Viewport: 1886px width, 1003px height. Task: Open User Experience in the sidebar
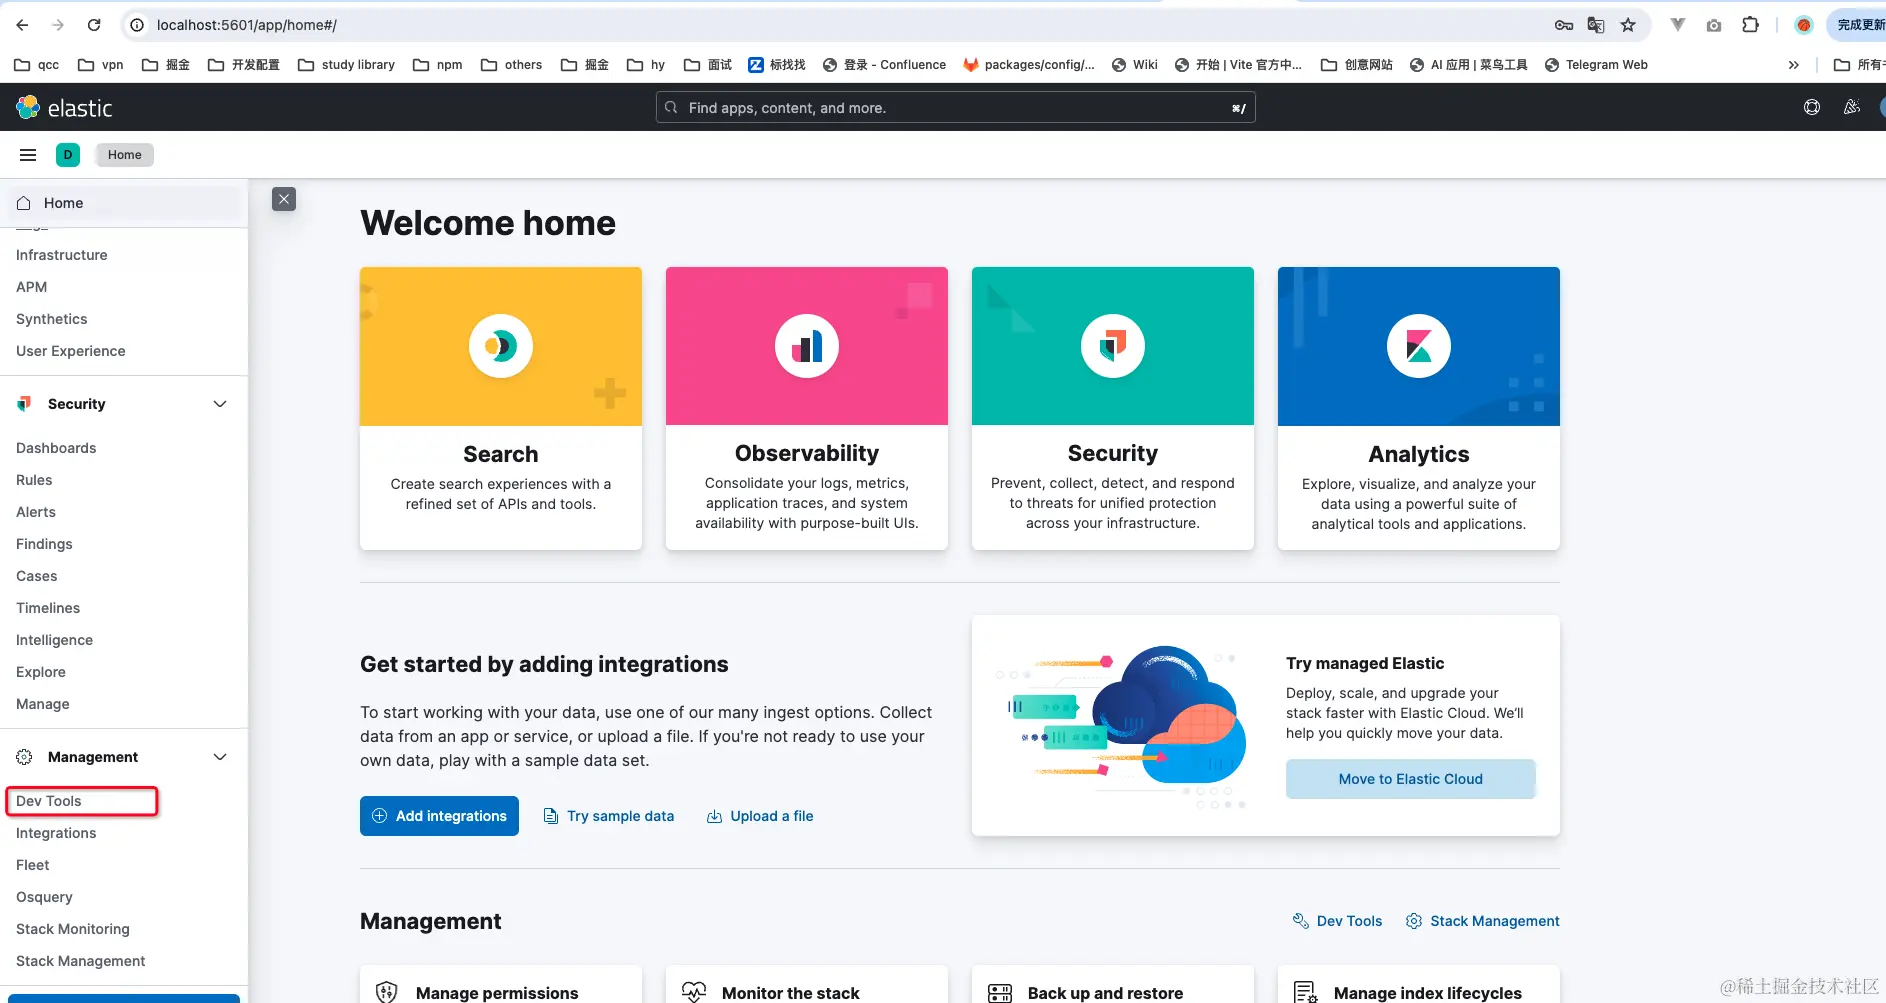[x=71, y=351]
